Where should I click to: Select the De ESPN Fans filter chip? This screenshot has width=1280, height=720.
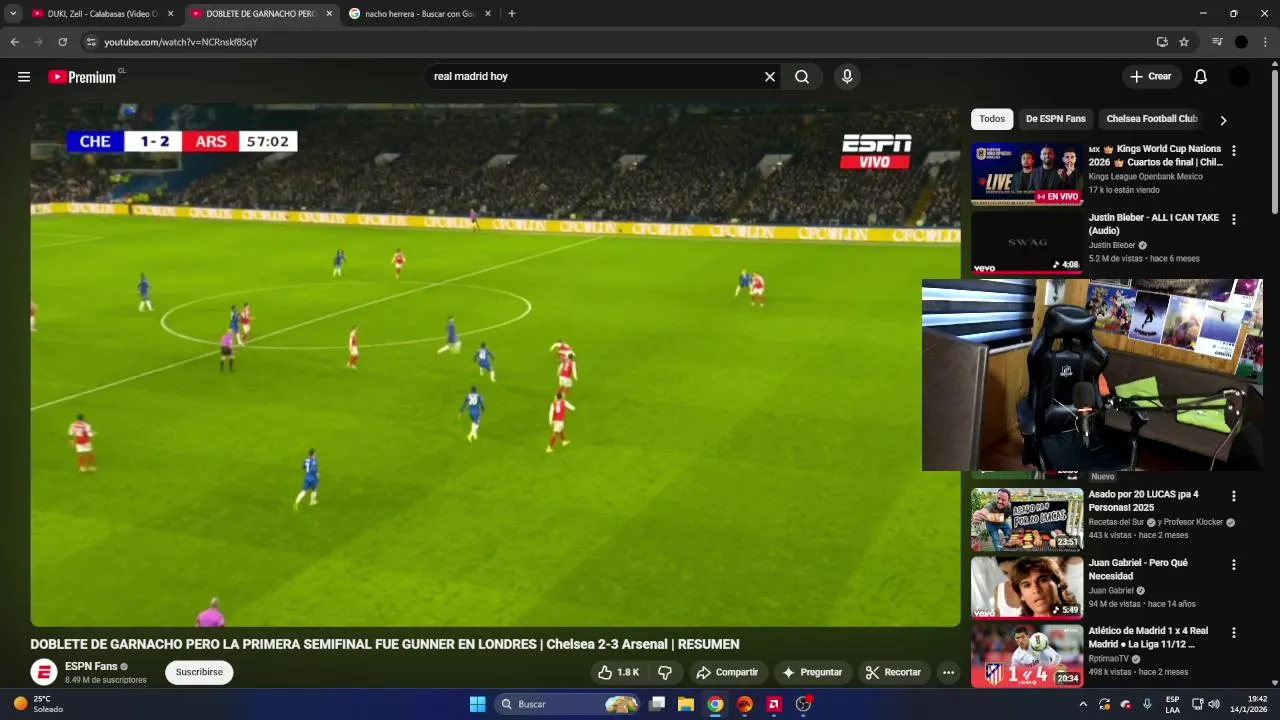(1055, 119)
